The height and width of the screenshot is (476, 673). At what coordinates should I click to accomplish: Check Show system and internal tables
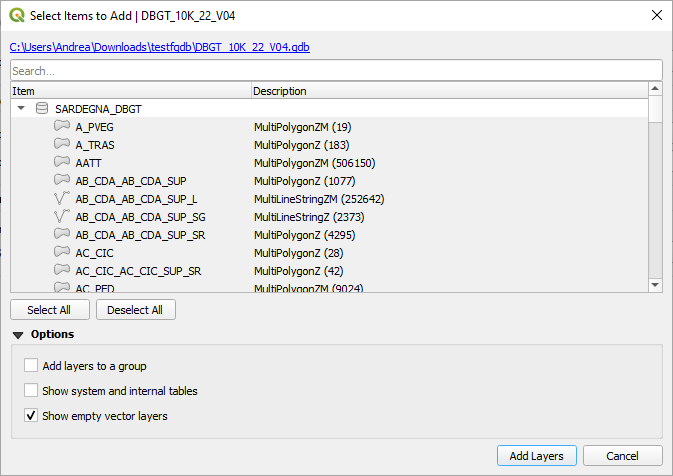click(x=31, y=390)
